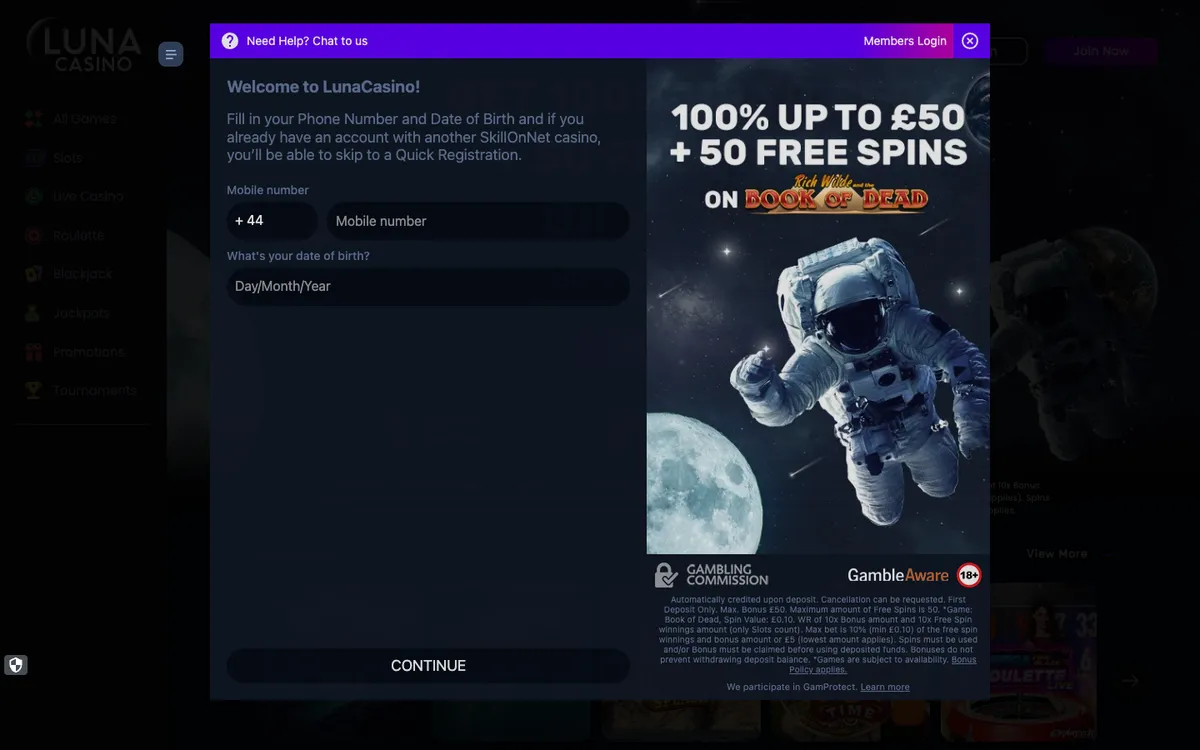1200x750 pixels.
Task: Open Slots in the sidebar
Action: (x=68, y=158)
